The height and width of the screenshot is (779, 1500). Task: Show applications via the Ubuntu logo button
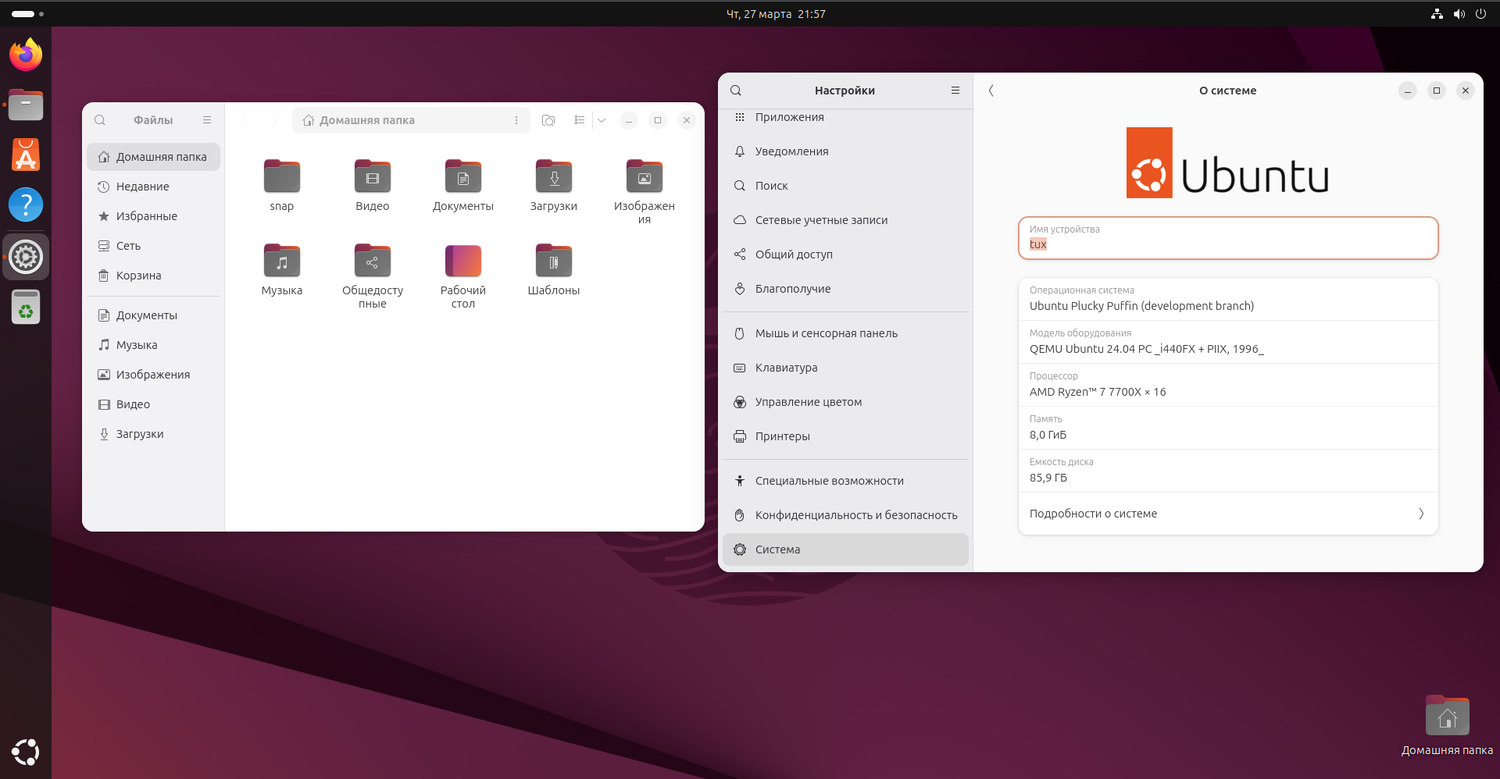(x=26, y=751)
